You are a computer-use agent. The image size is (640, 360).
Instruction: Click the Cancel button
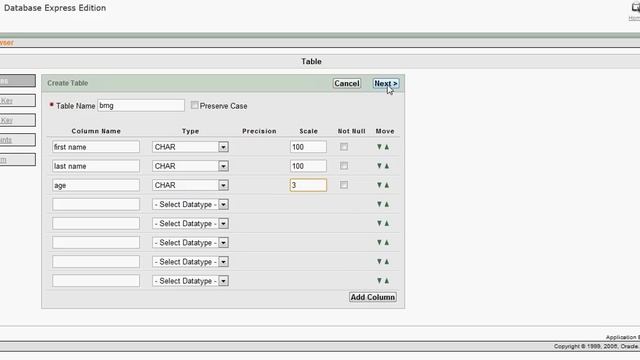(347, 83)
